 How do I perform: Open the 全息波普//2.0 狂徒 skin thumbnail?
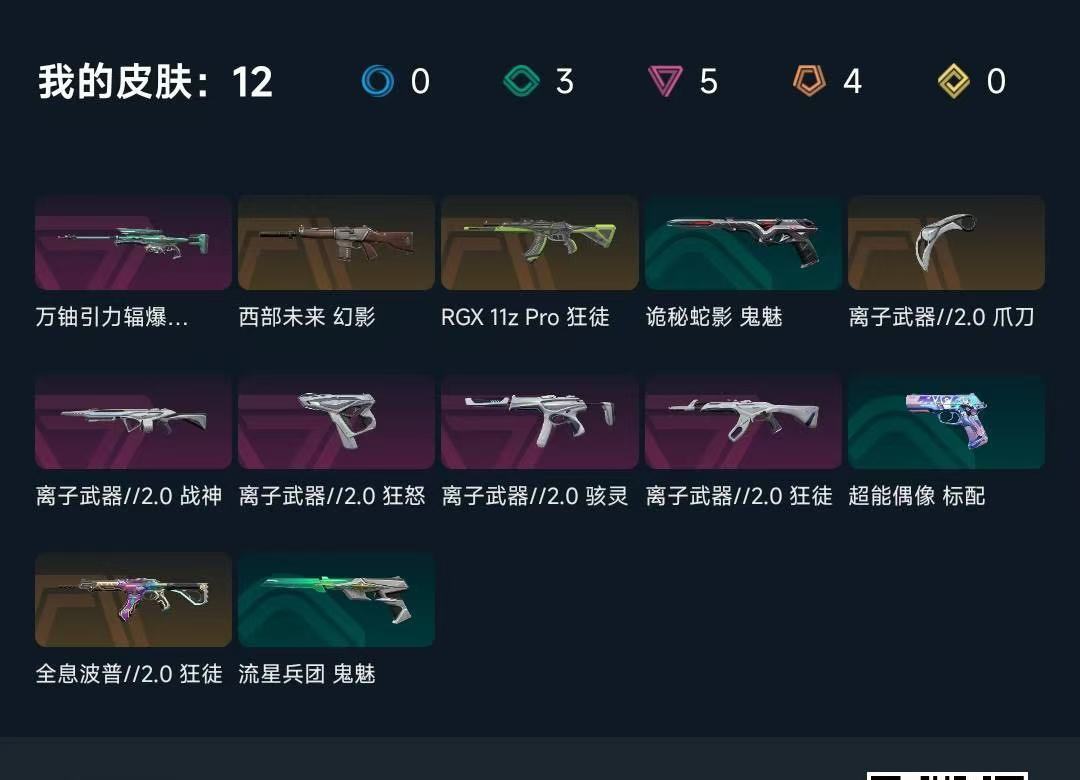(x=133, y=599)
